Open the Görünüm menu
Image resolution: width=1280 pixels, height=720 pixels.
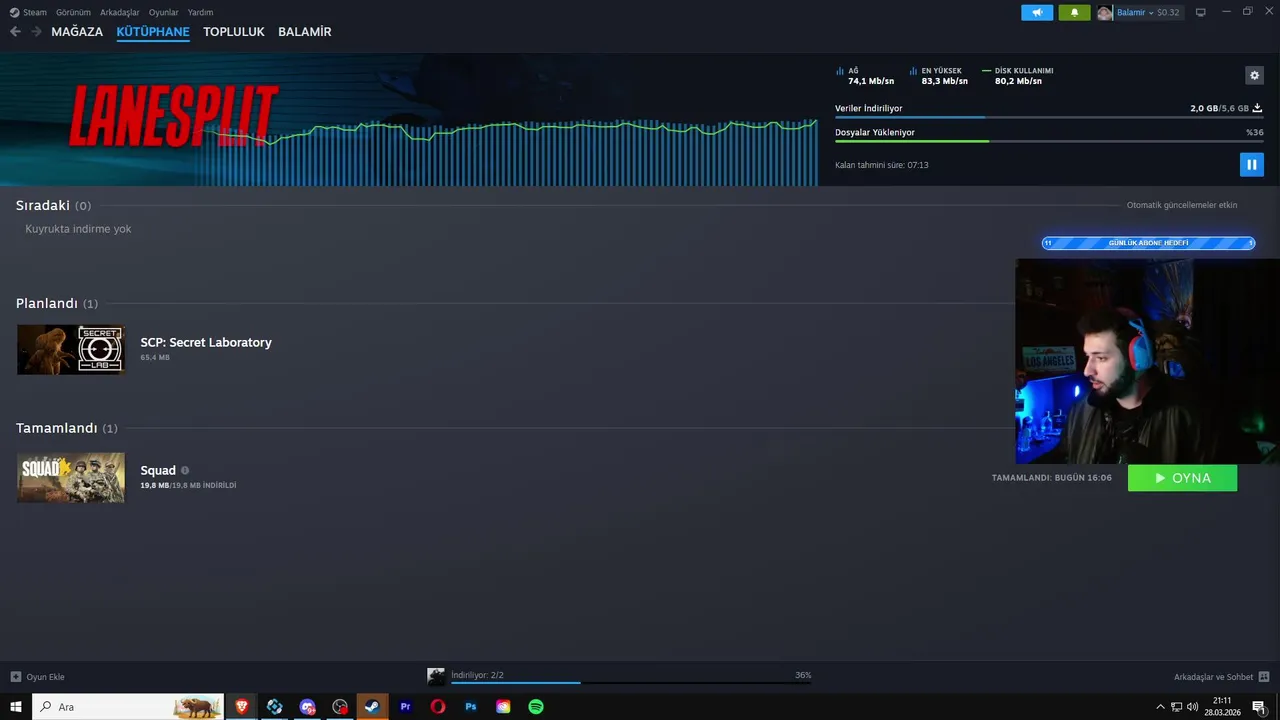pyautogui.click(x=73, y=12)
